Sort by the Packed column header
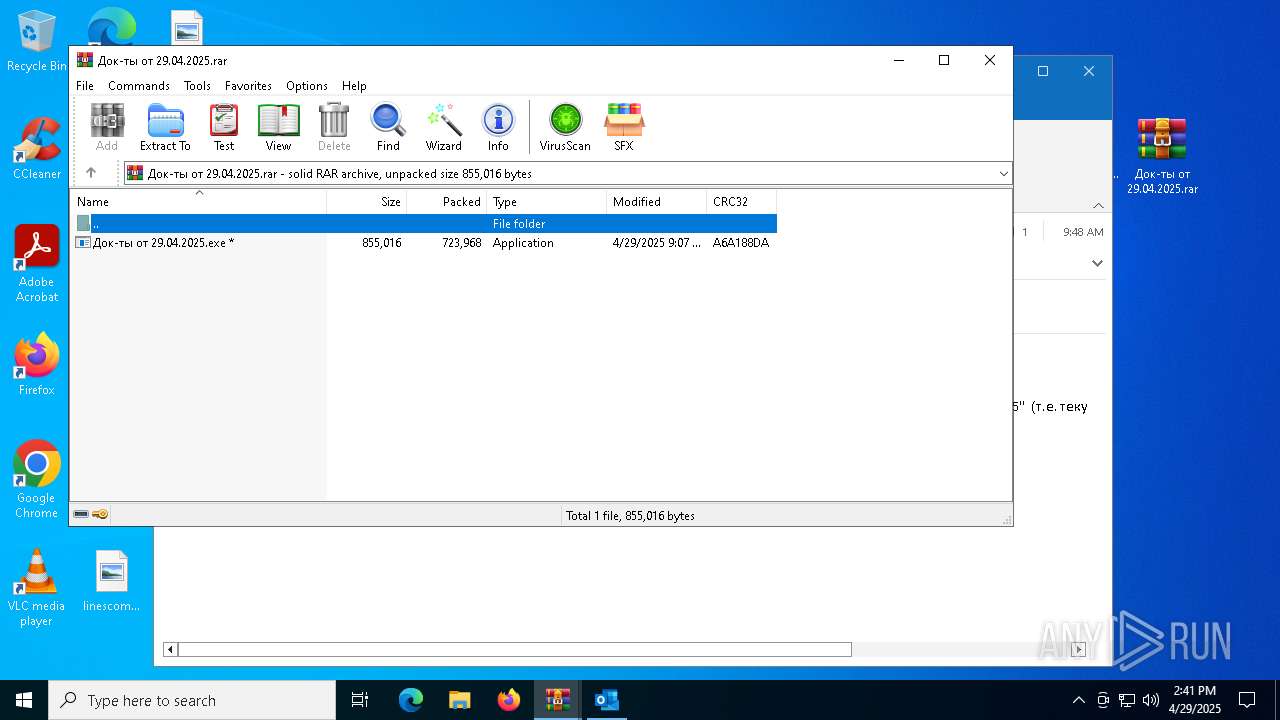Viewport: 1280px width, 720px height. click(447, 201)
